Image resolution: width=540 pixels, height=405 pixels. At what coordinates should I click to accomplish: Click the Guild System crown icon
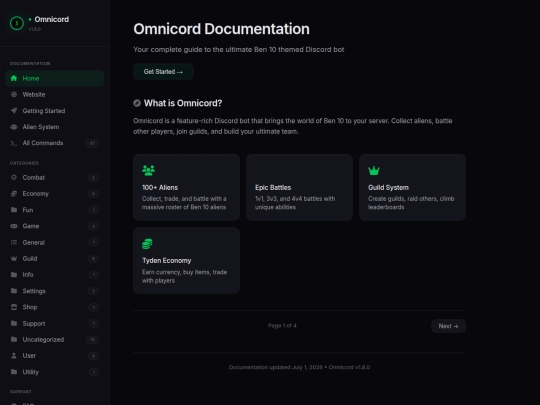tap(374, 170)
